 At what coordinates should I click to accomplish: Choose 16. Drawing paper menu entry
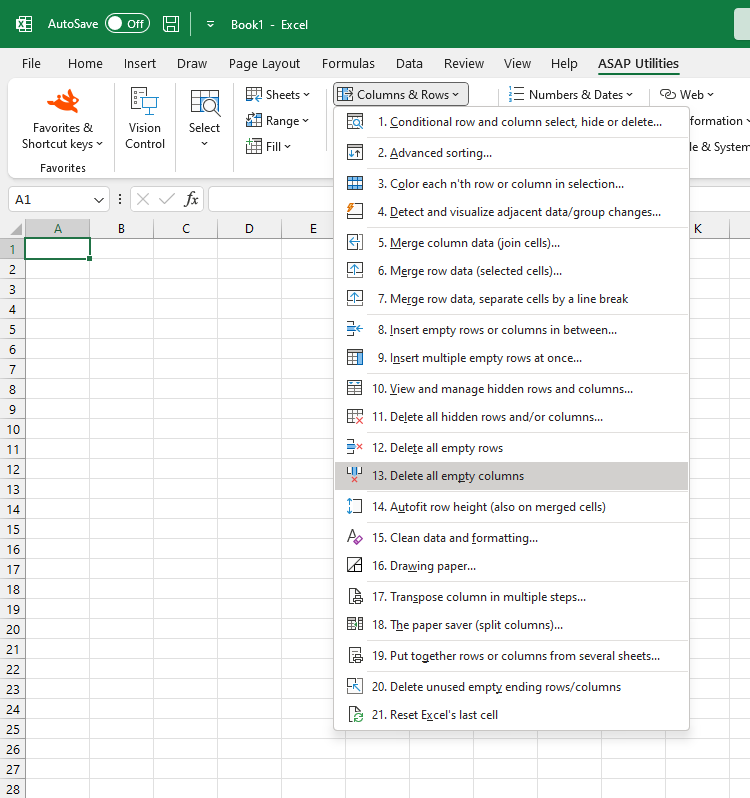[511, 566]
